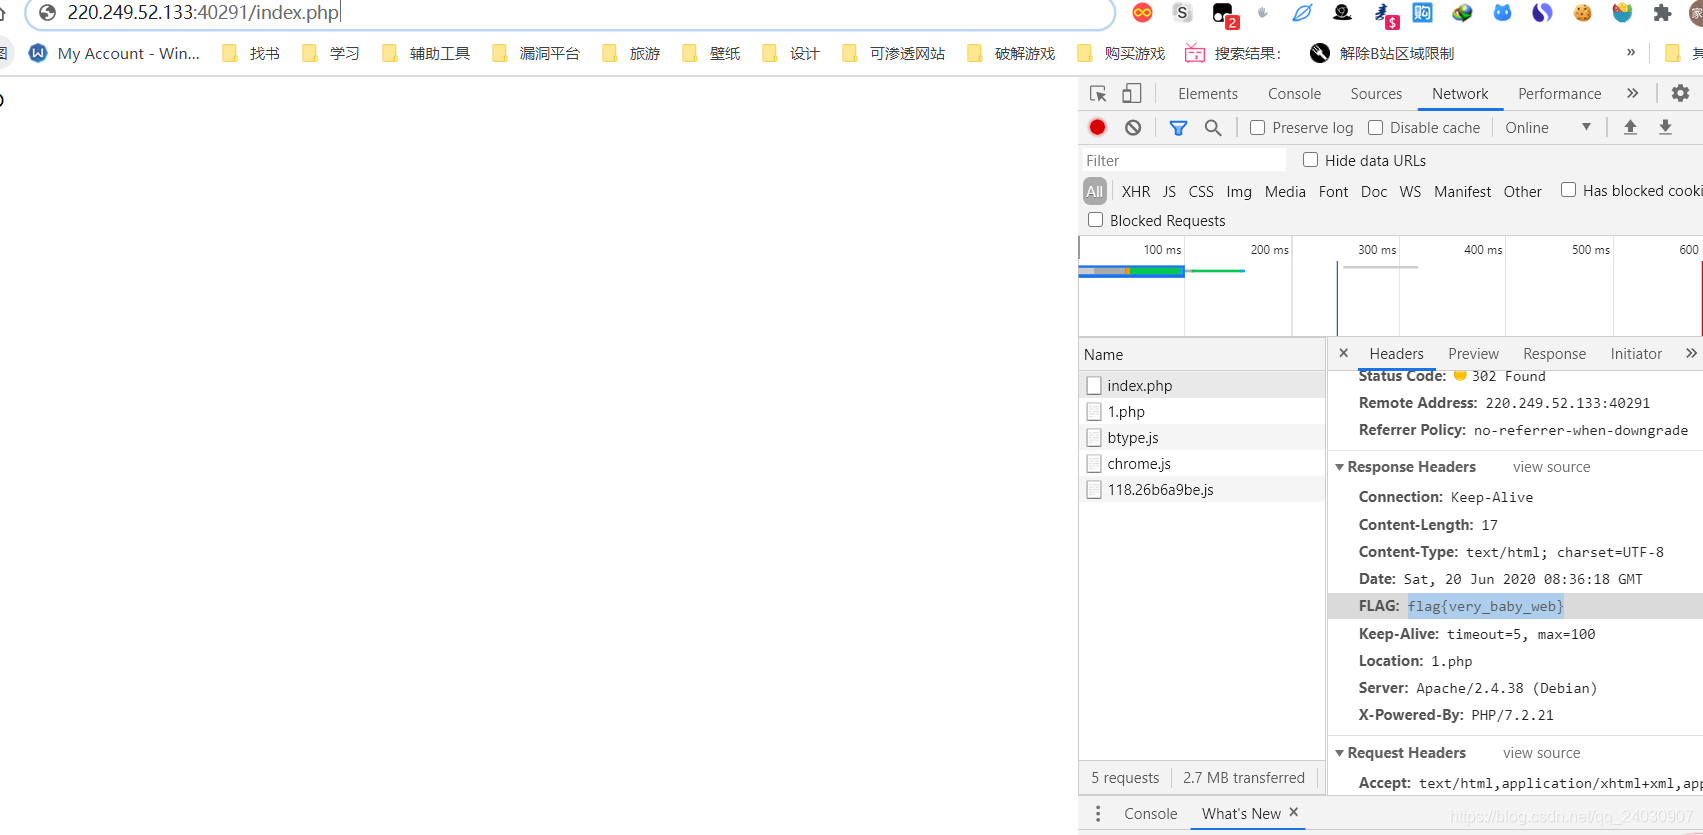This screenshot has width=1703, height=835.
Task: Click the gray S extension icon
Action: coord(1183,12)
